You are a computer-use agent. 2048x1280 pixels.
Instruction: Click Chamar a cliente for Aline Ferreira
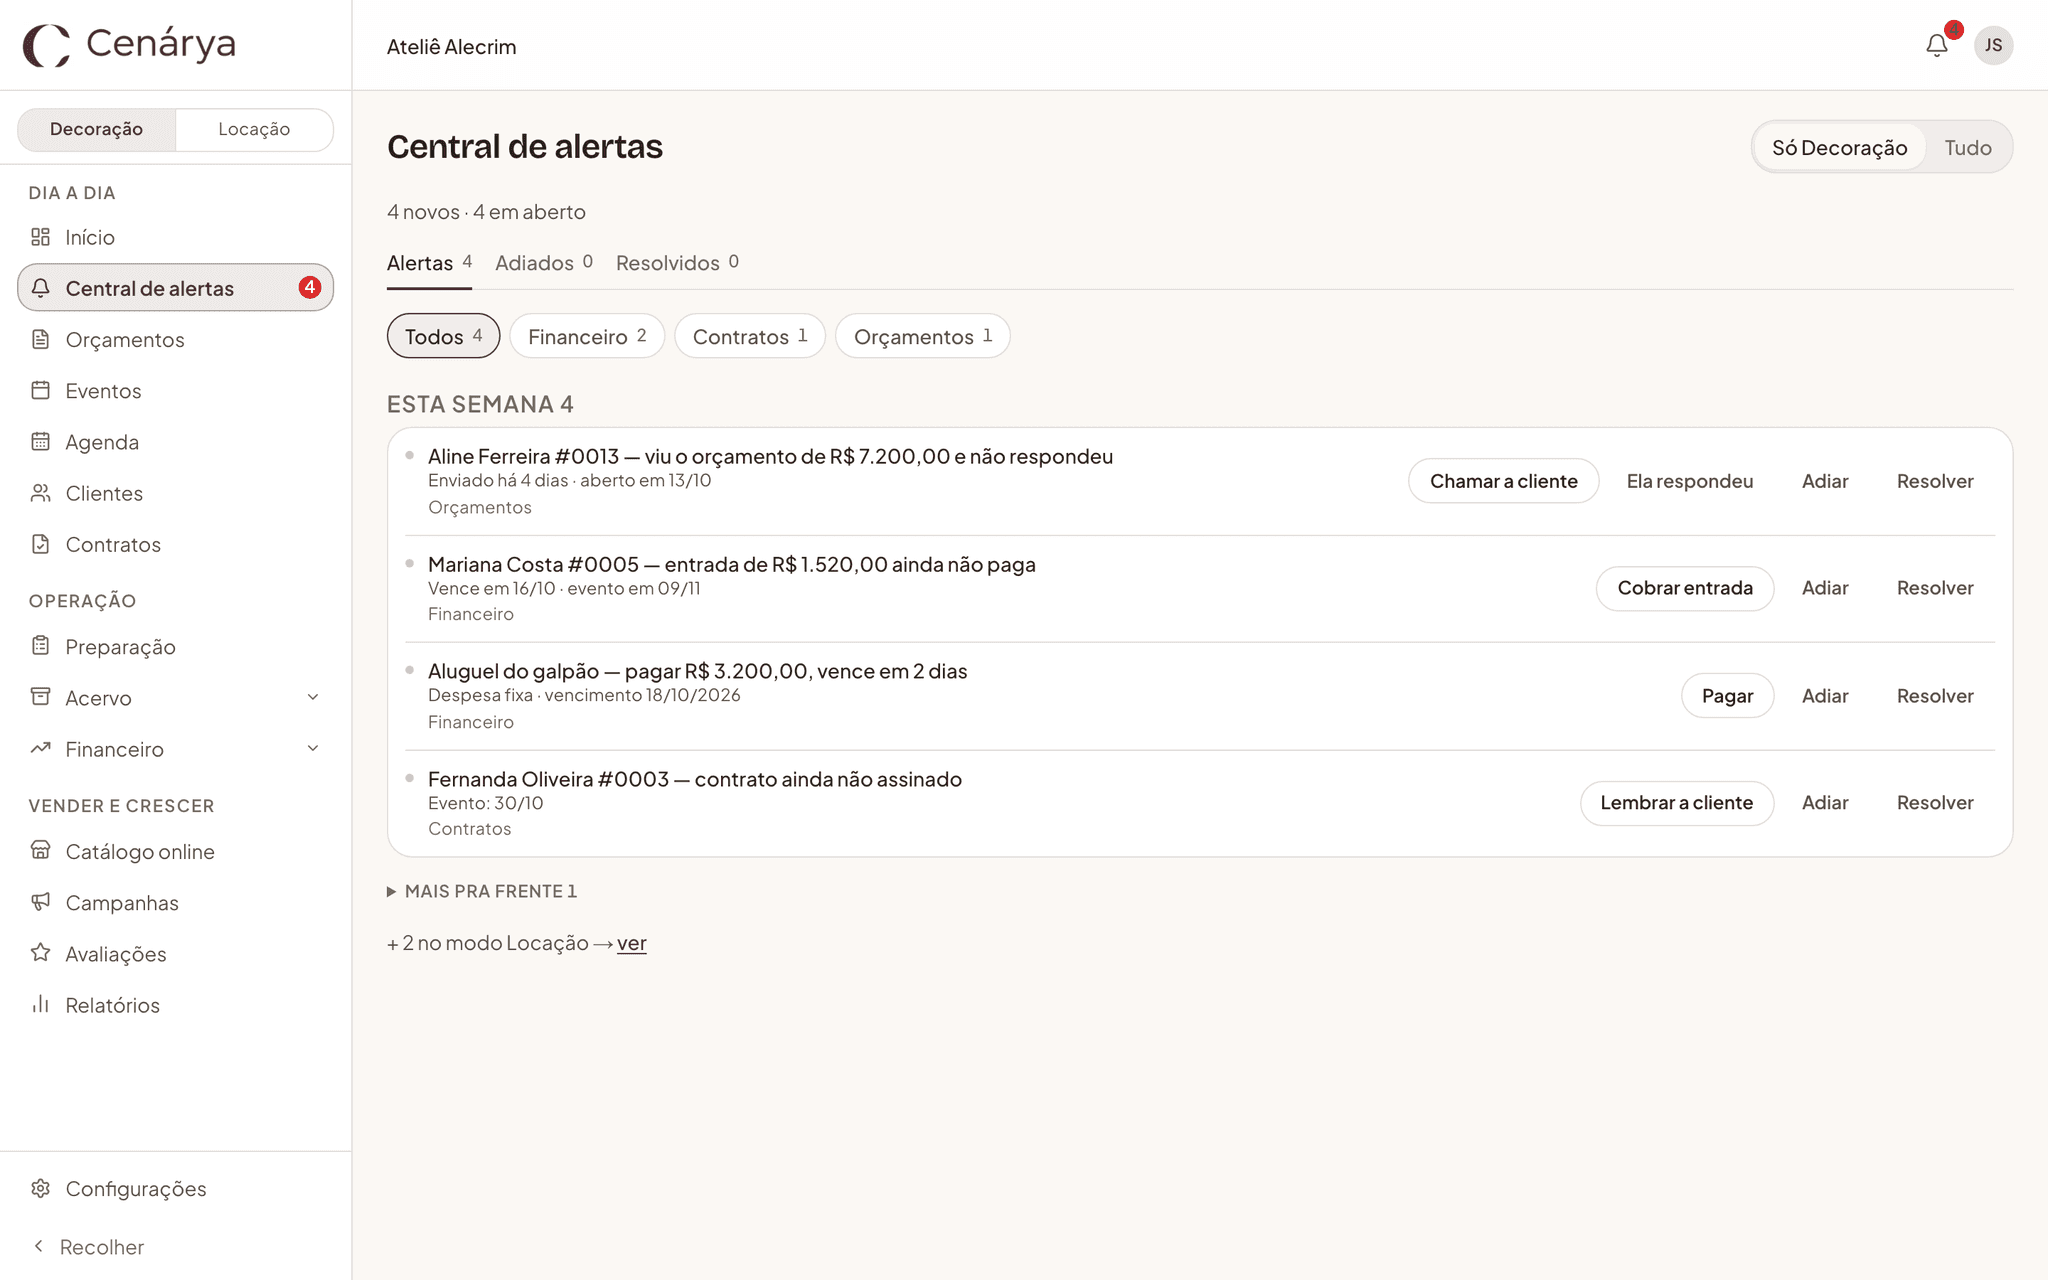click(1503, 481)
